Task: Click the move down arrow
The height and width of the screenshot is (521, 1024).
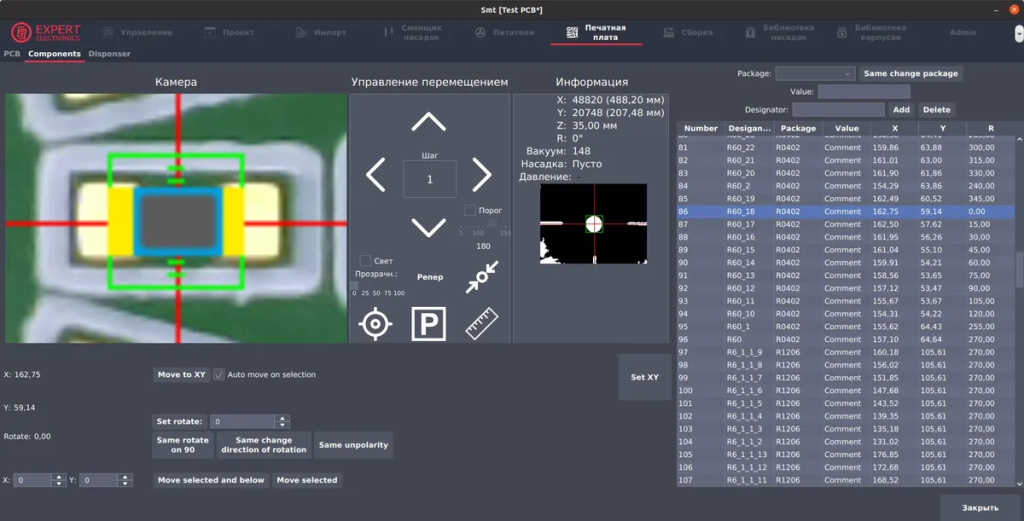Action: 429,228
